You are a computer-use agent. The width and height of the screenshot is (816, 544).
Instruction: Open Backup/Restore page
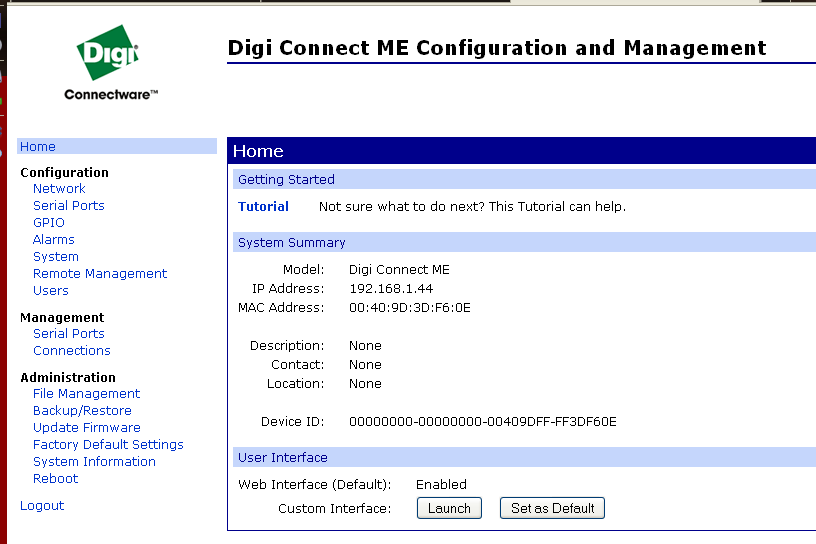82,411
